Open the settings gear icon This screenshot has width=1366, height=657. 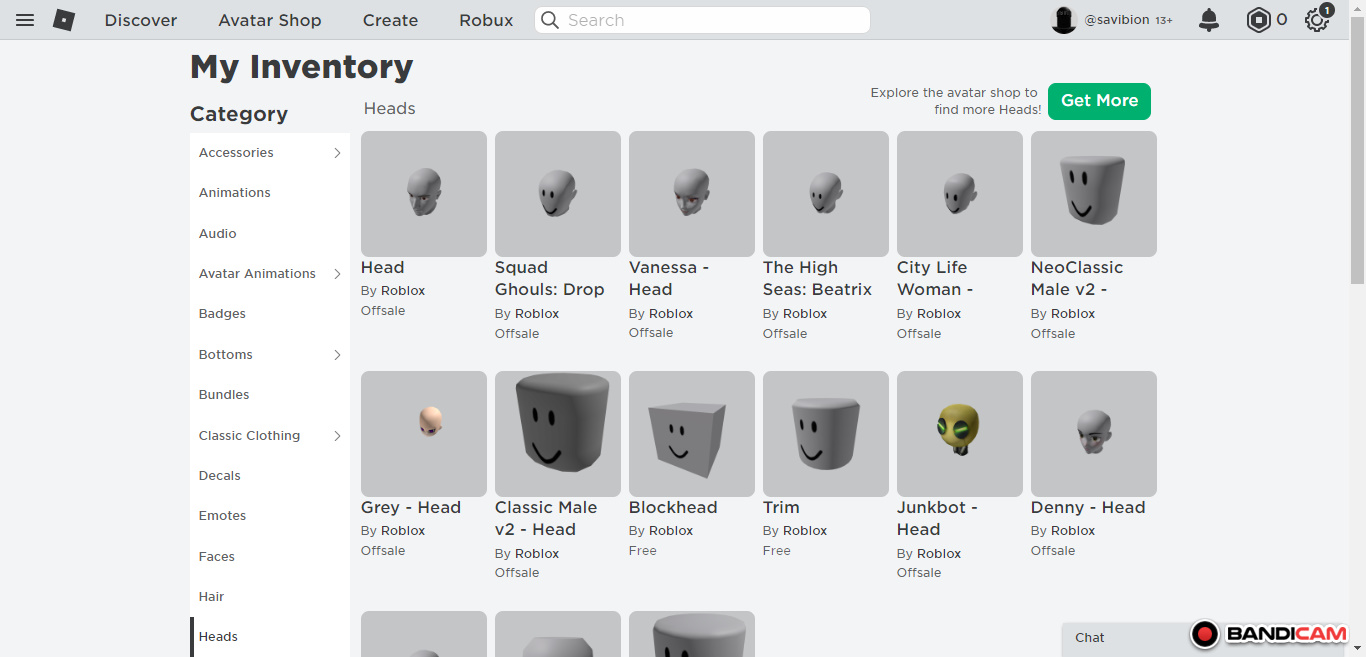coord(1316,20)
